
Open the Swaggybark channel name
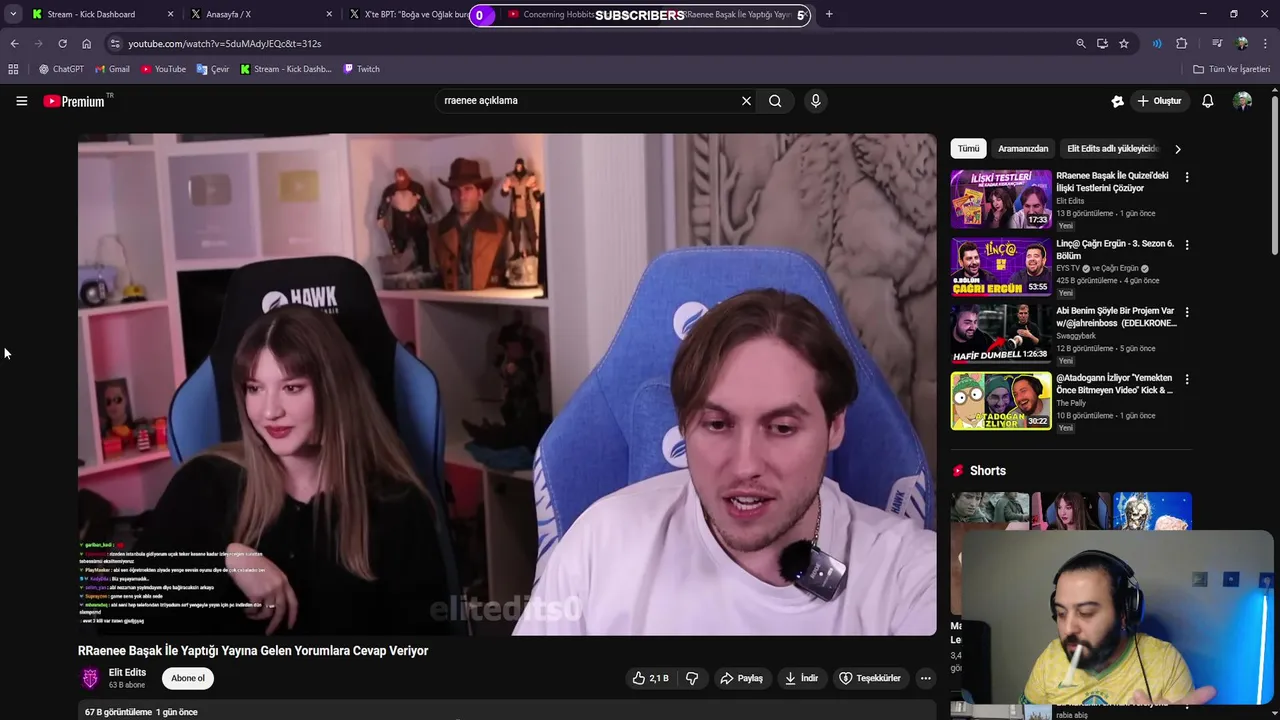click(x=1075, y=336)
